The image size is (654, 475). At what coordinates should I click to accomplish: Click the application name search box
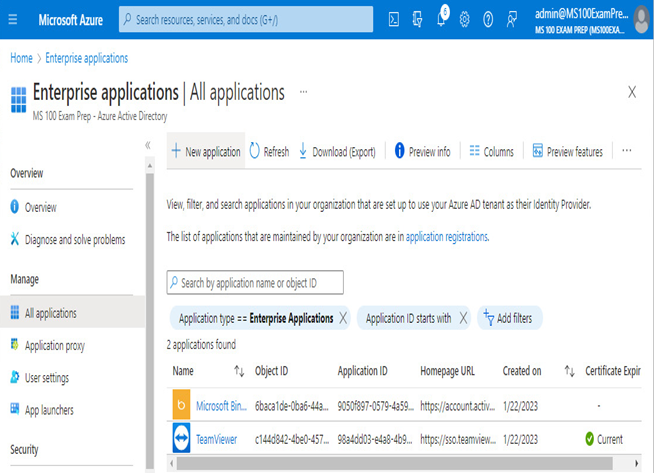point(255,283)
